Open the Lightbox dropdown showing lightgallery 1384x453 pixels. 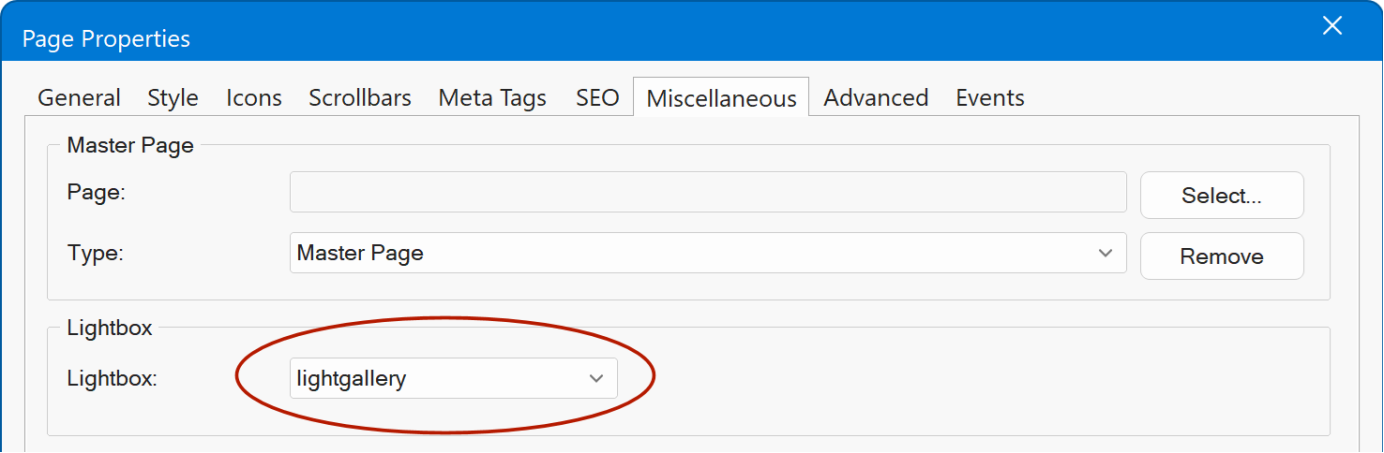pos(453,379)
